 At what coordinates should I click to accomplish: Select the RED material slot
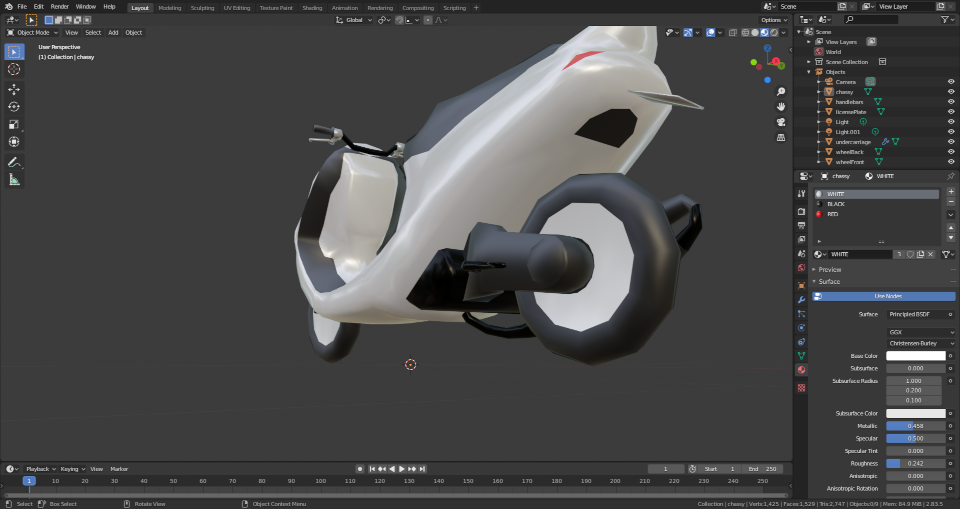point(876,214)
